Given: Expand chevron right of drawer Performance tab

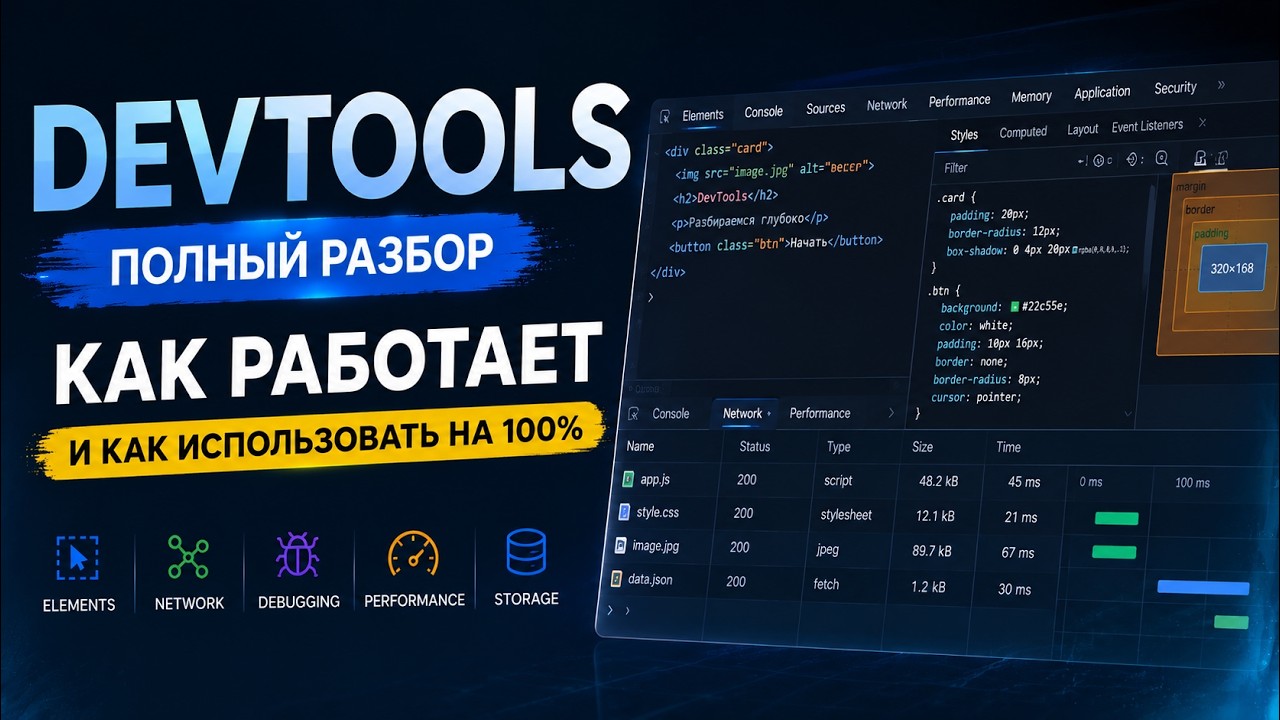Looking at the screenshot, I should click(891, 413).
